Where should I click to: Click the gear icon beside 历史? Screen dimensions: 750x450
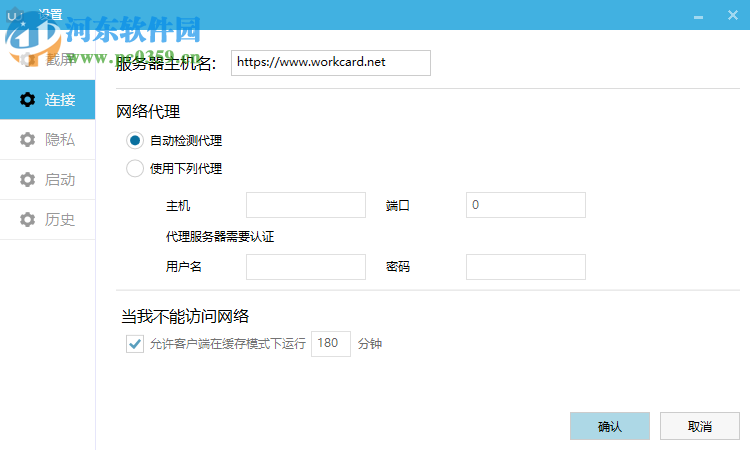point(27,220)
